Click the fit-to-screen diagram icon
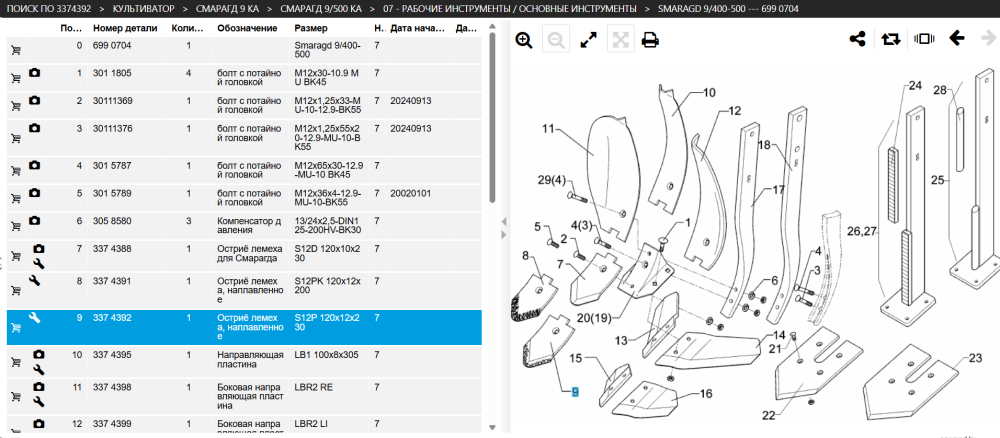 (620, 40)
